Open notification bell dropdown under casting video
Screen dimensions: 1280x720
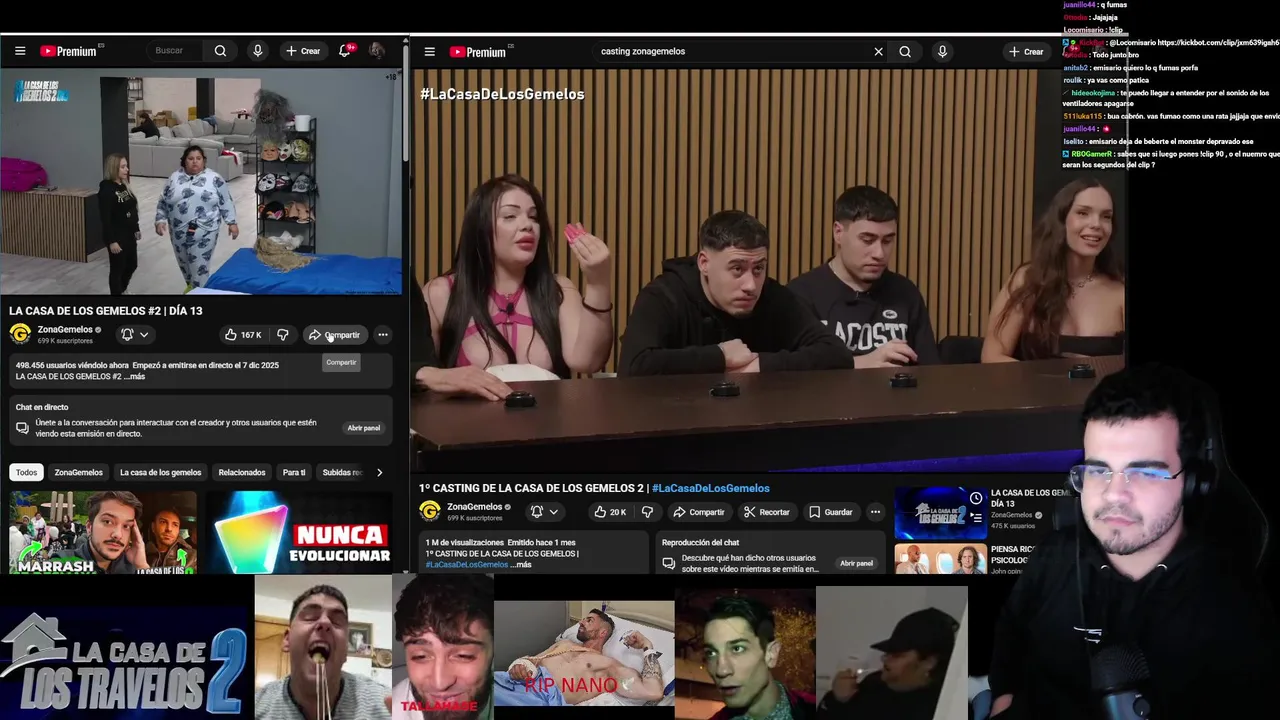point(544,512)
